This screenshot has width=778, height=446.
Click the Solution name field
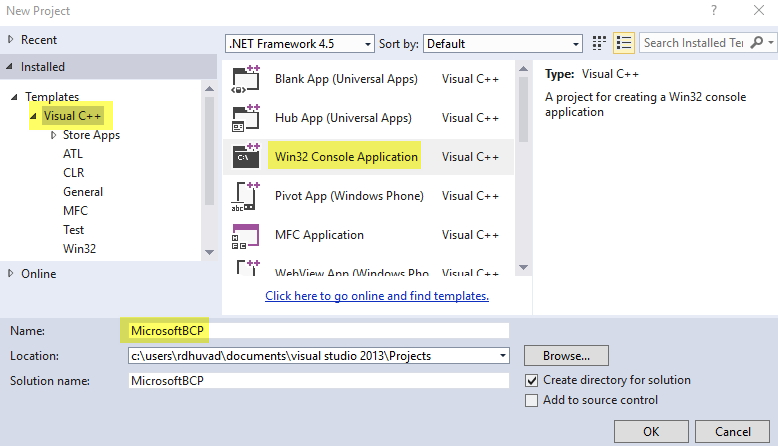coord(319,381)
